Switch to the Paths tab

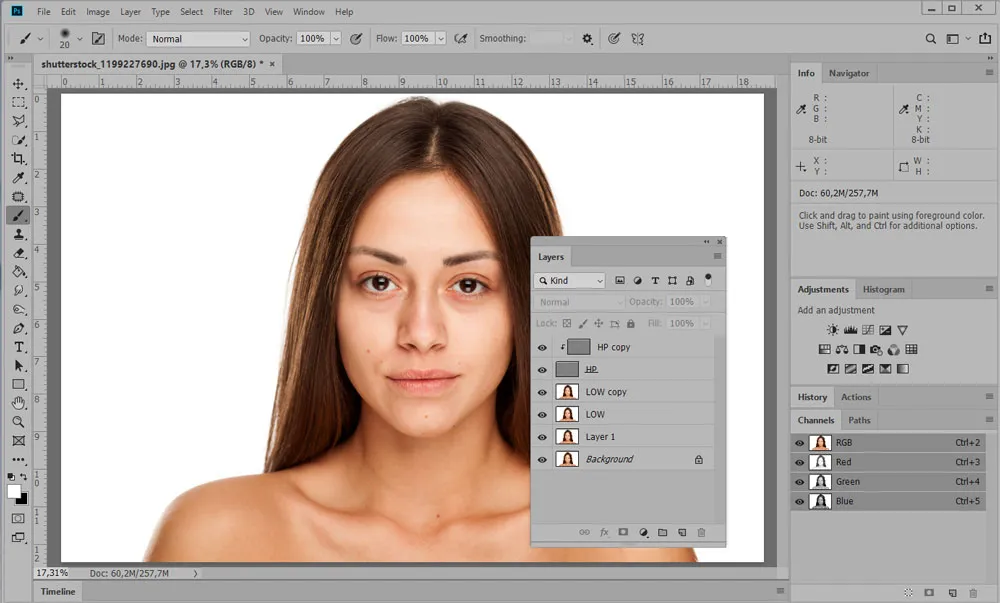pyautogui.click(x=859, y=420)
